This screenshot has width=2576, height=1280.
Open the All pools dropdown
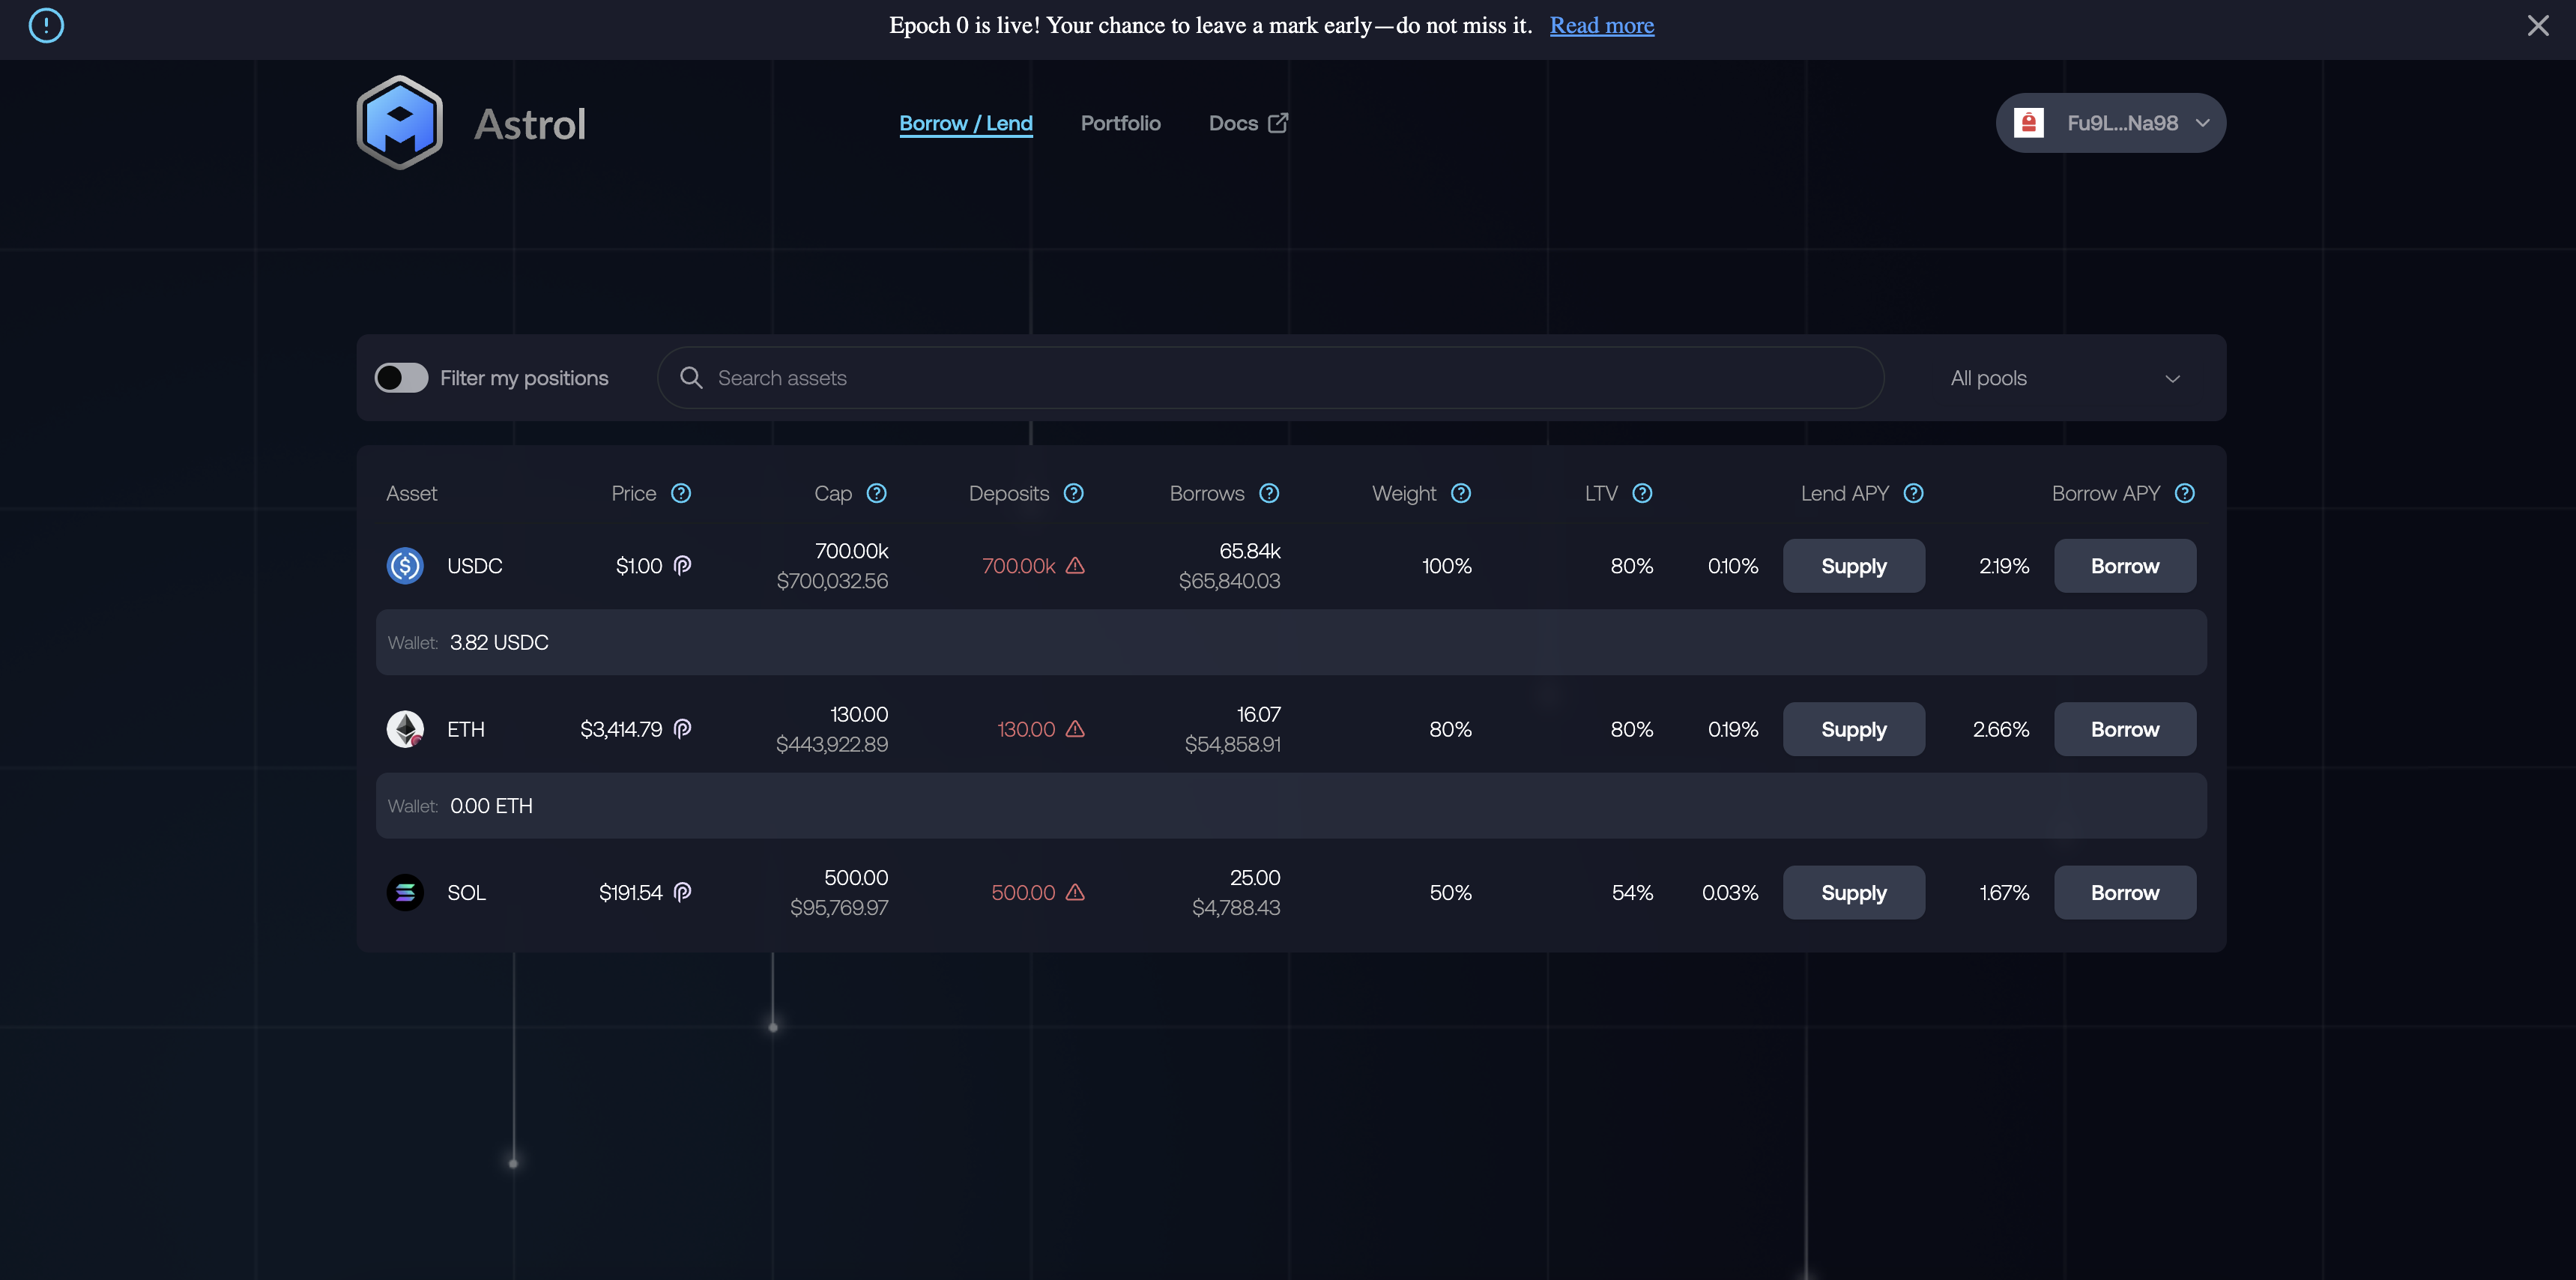2065,377
